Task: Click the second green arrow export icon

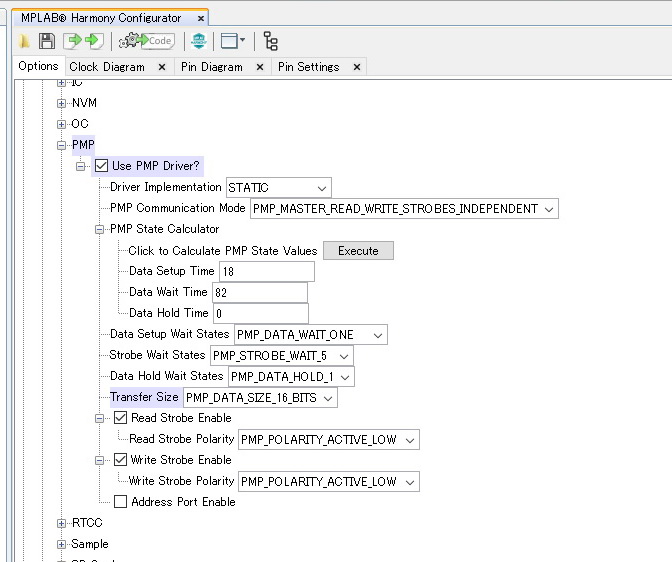Action: point(93,41)
